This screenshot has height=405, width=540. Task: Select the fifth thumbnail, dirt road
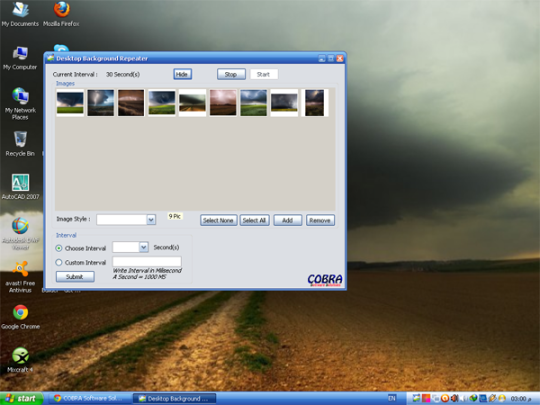click(192, 103)
